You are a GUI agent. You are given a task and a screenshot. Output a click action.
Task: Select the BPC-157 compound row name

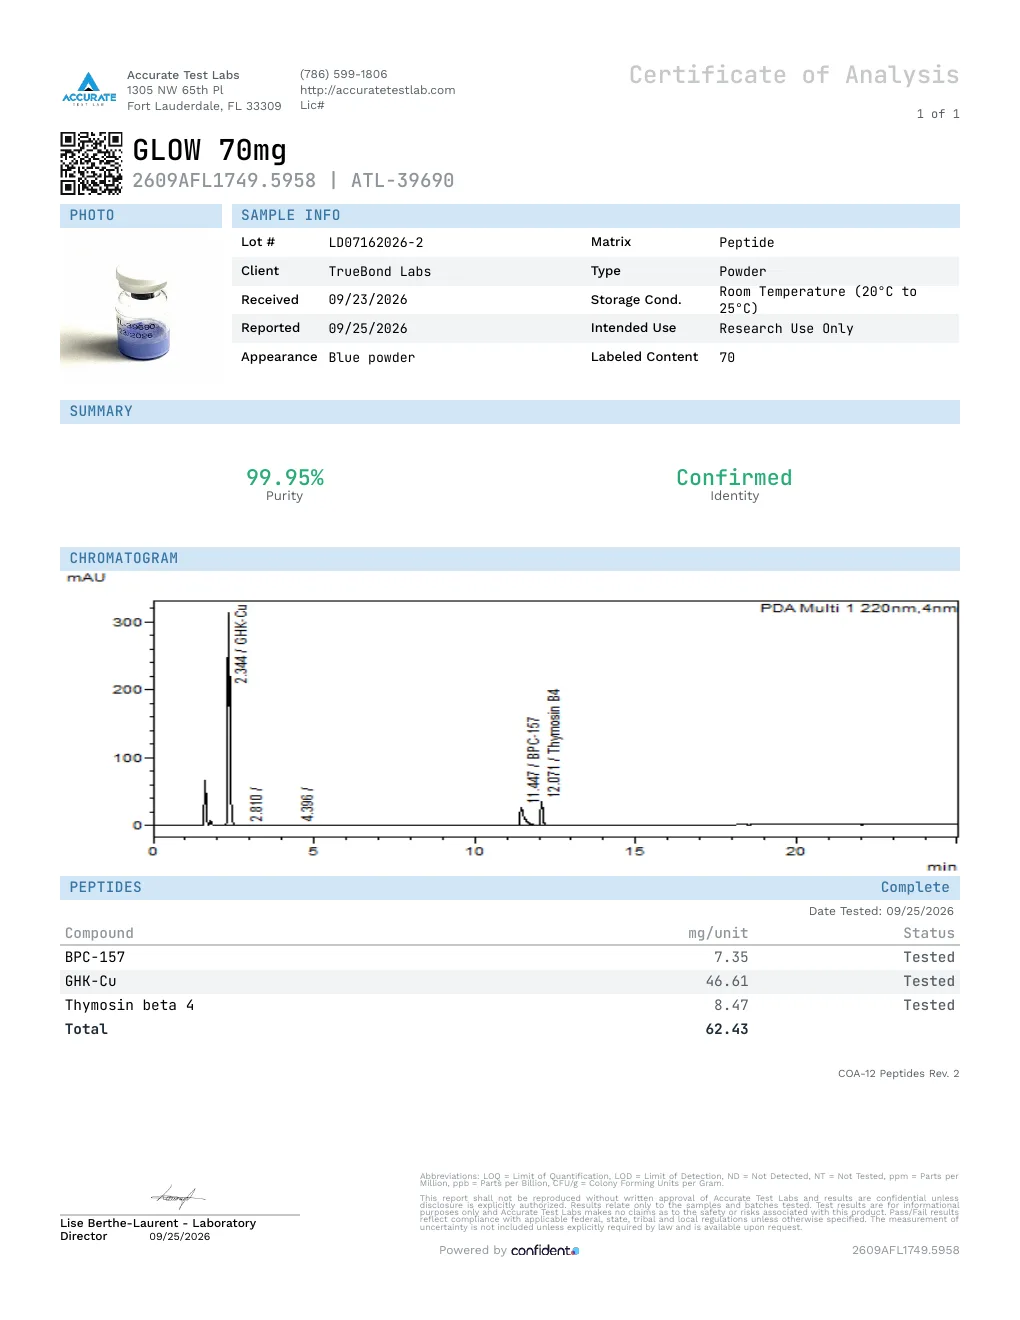coord(95,958)
